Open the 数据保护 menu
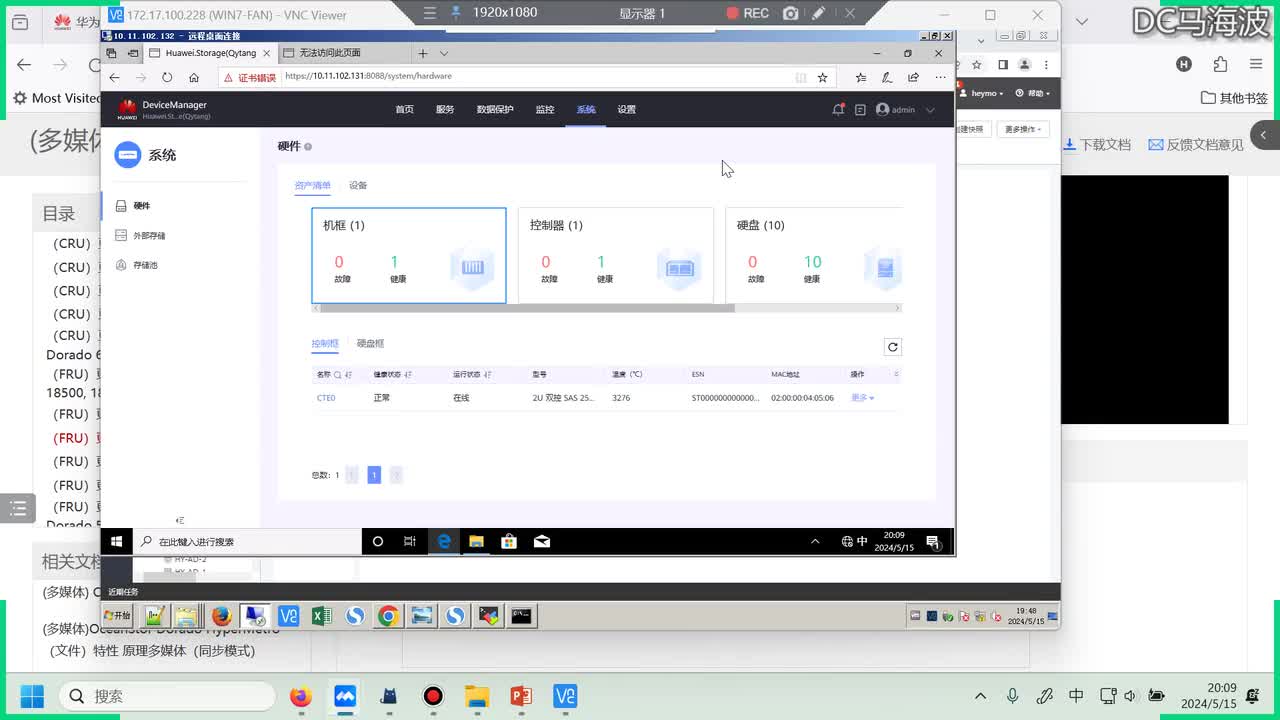This screenshot has height=720, width=1280. (495, 110)
